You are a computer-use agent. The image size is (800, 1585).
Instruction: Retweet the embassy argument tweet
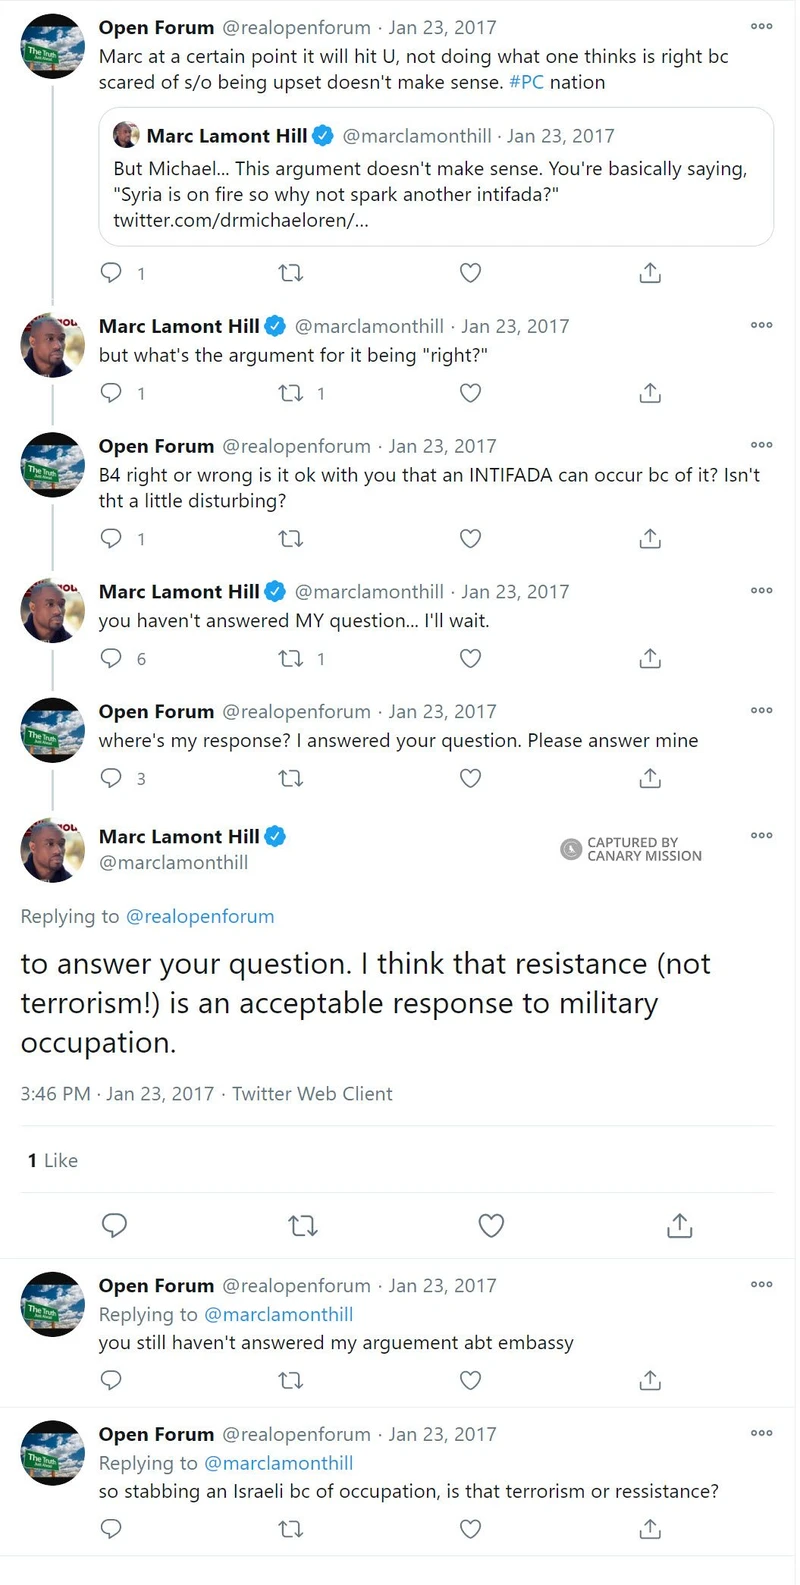pyautogui.click(x=290, y=1380)
